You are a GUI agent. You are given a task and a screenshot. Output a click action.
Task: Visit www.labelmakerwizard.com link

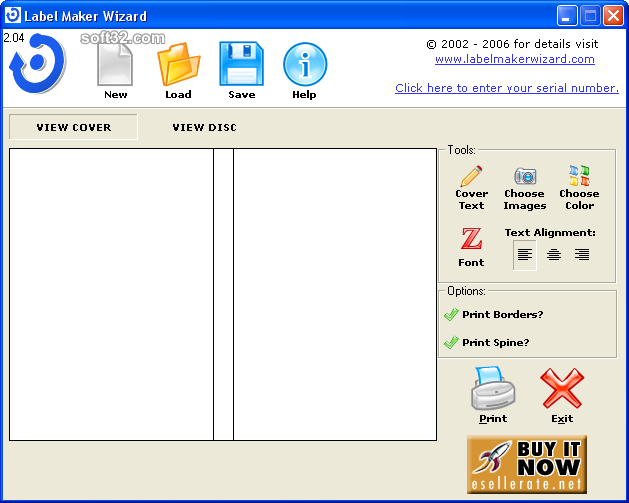[x=515, y=59]
